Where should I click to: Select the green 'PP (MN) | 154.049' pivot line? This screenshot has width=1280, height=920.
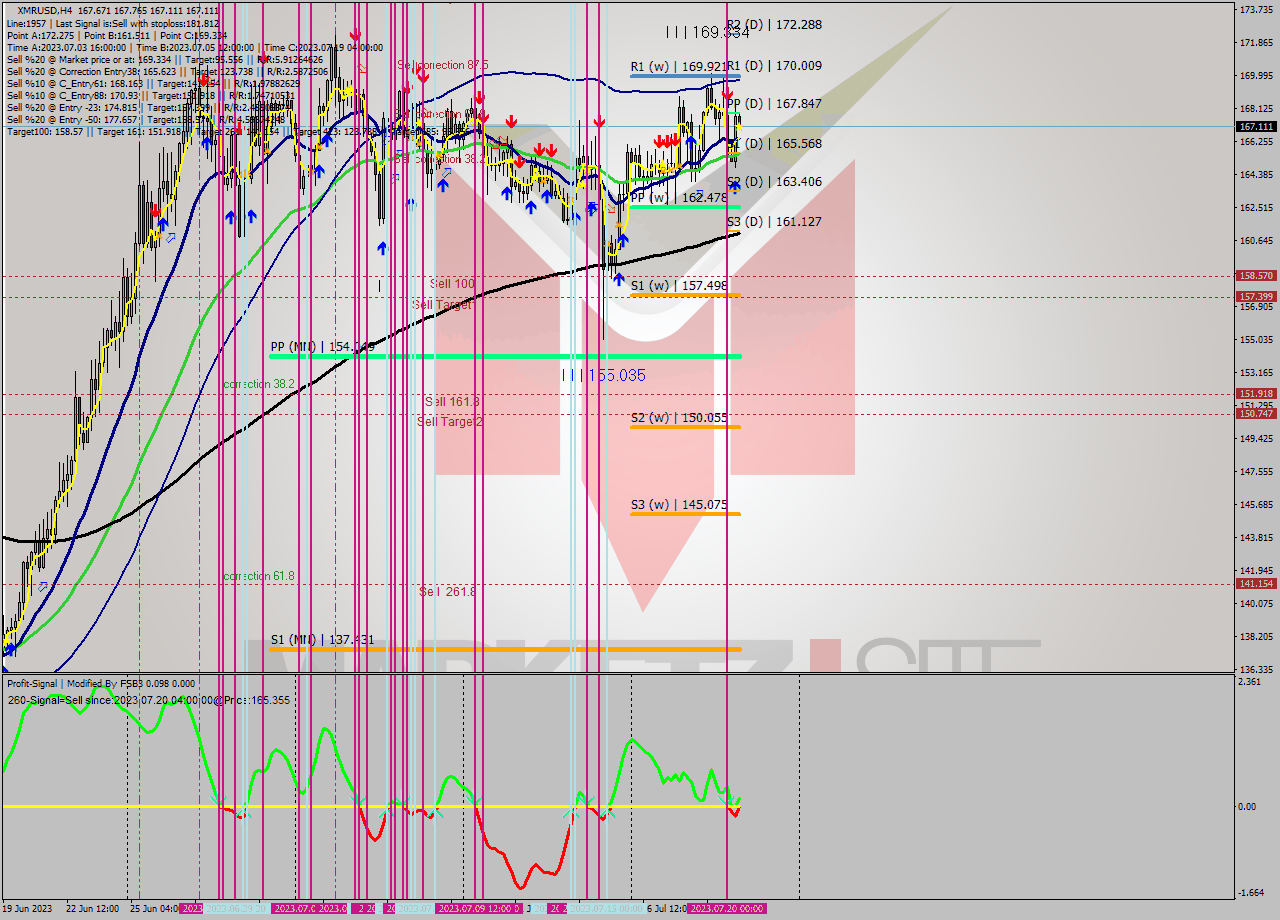[x=500, y=355]
